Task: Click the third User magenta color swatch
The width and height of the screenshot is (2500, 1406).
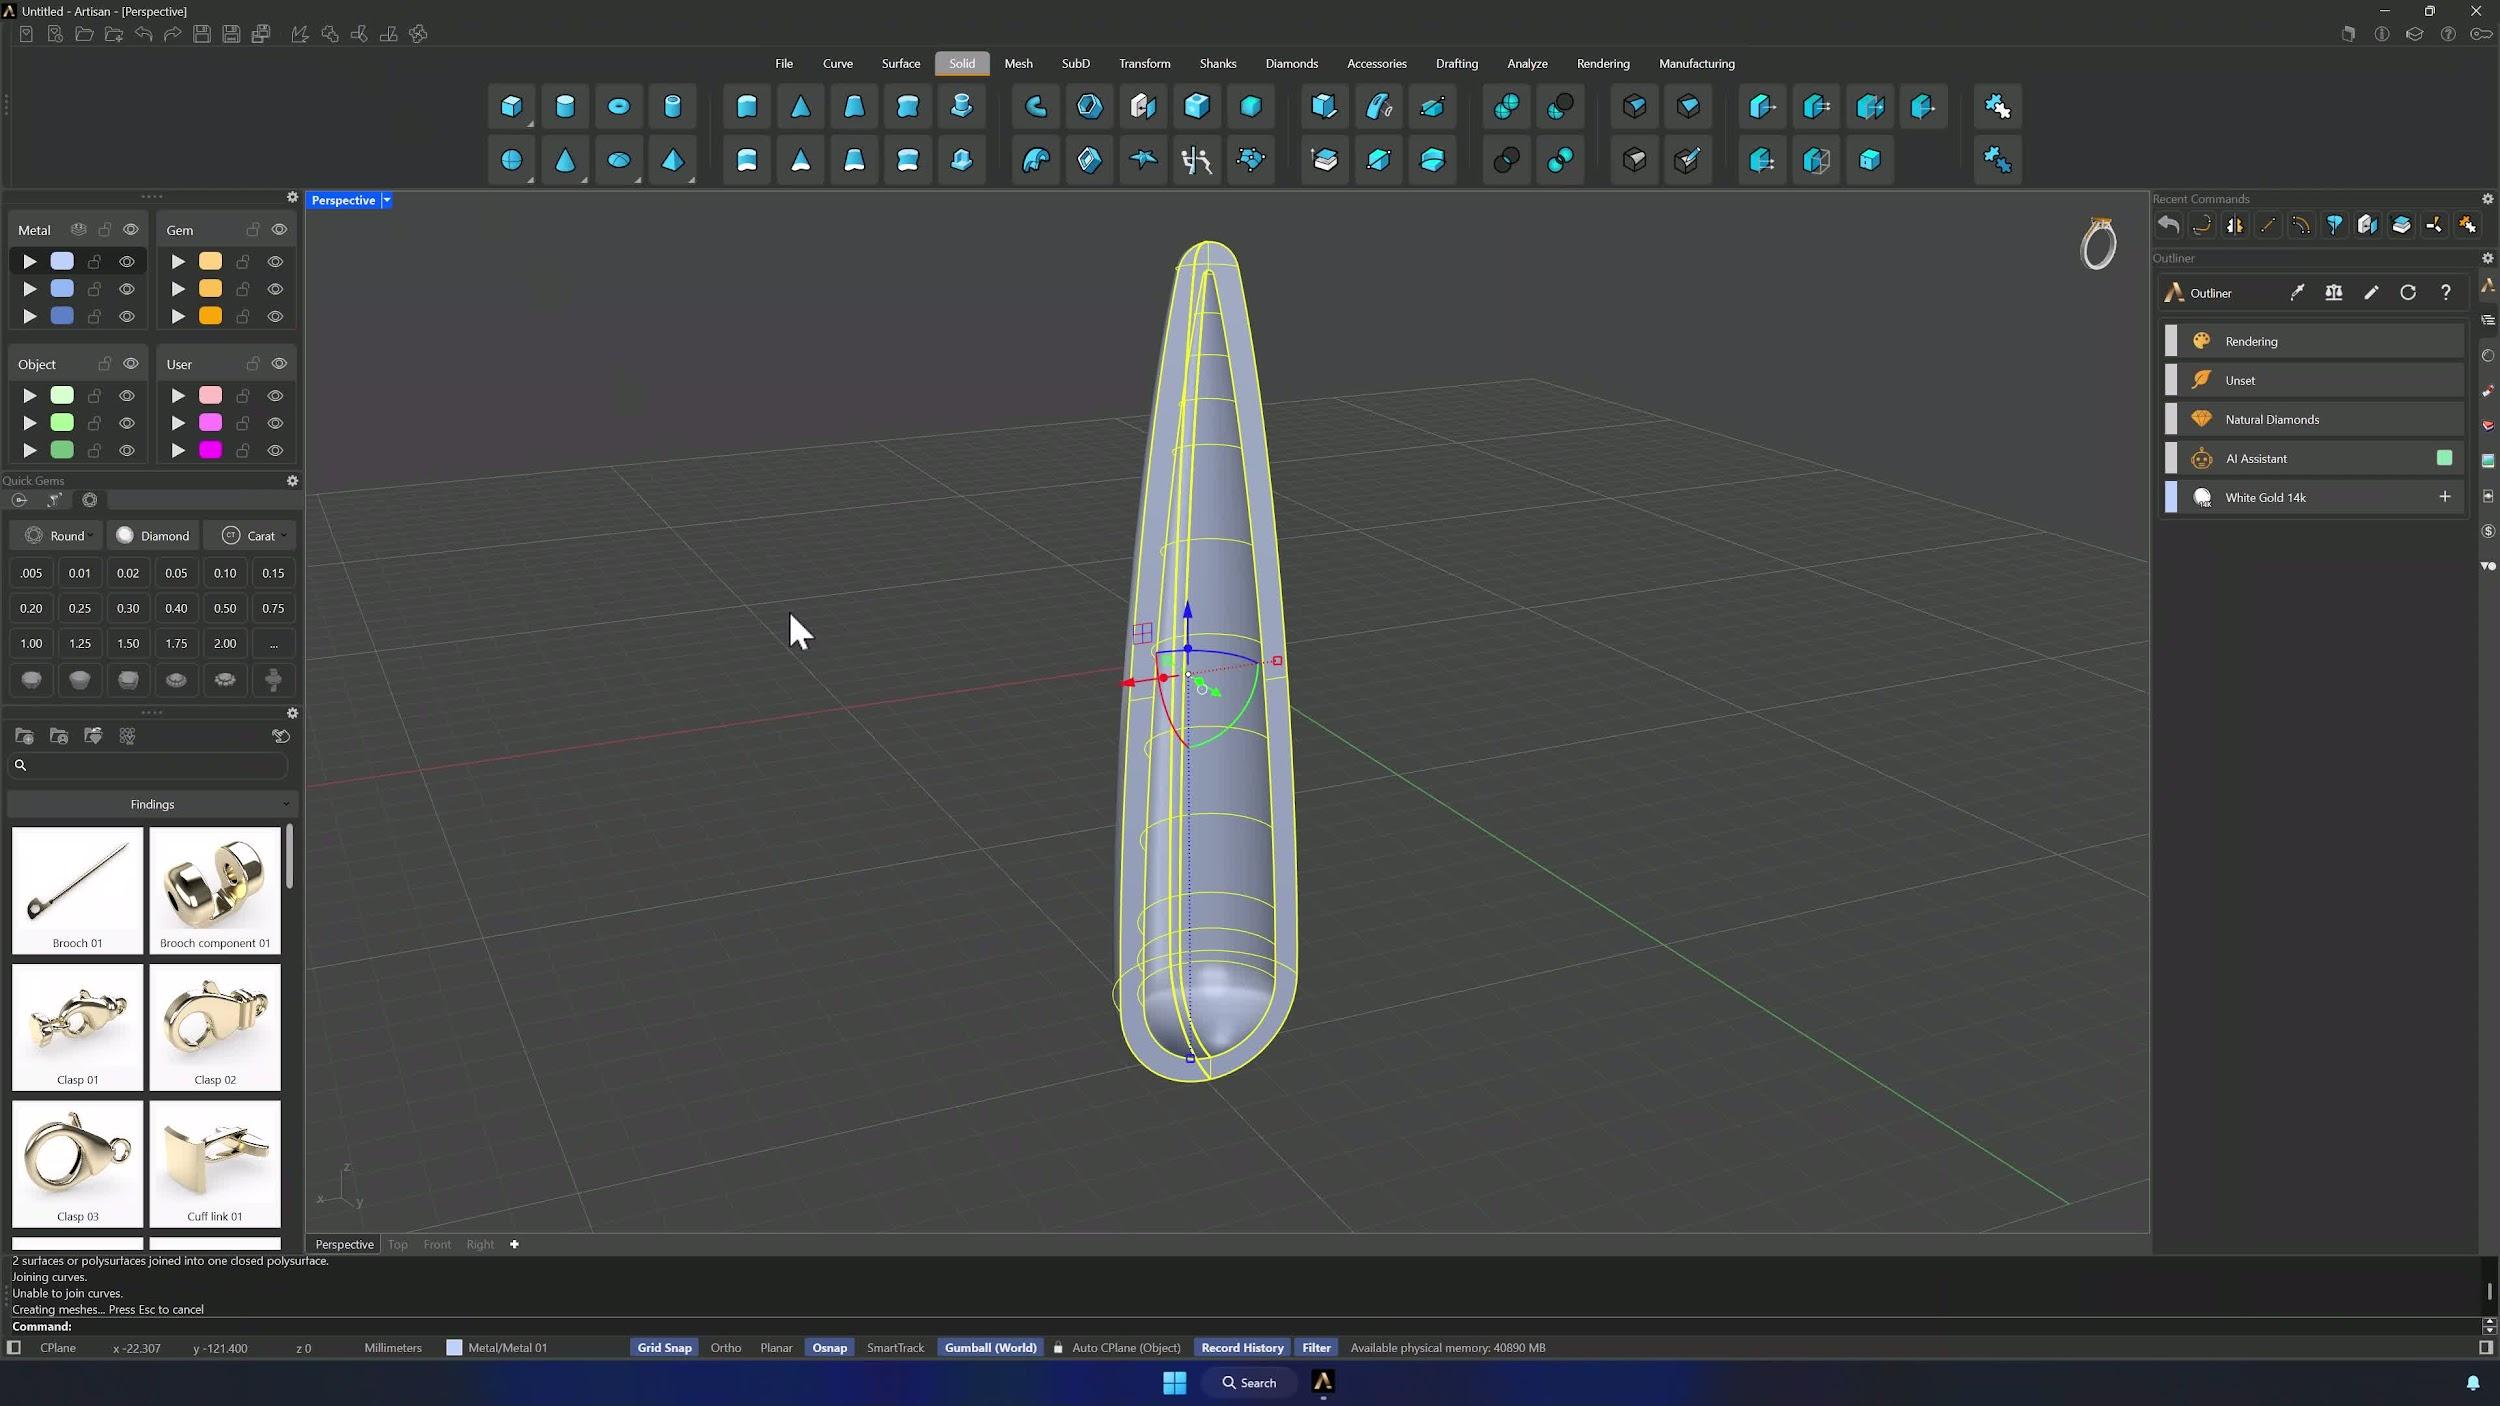Action: (x=210, y=450)
